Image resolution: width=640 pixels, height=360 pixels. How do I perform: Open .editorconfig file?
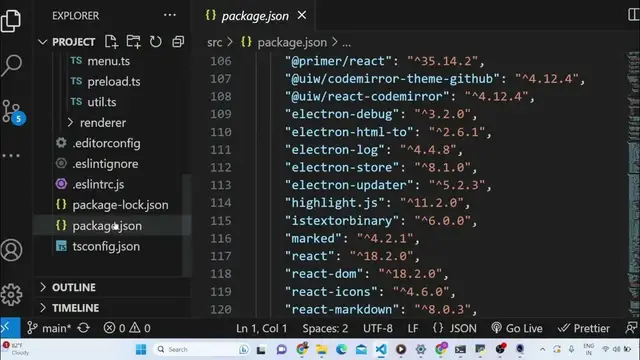pos(106,143)
